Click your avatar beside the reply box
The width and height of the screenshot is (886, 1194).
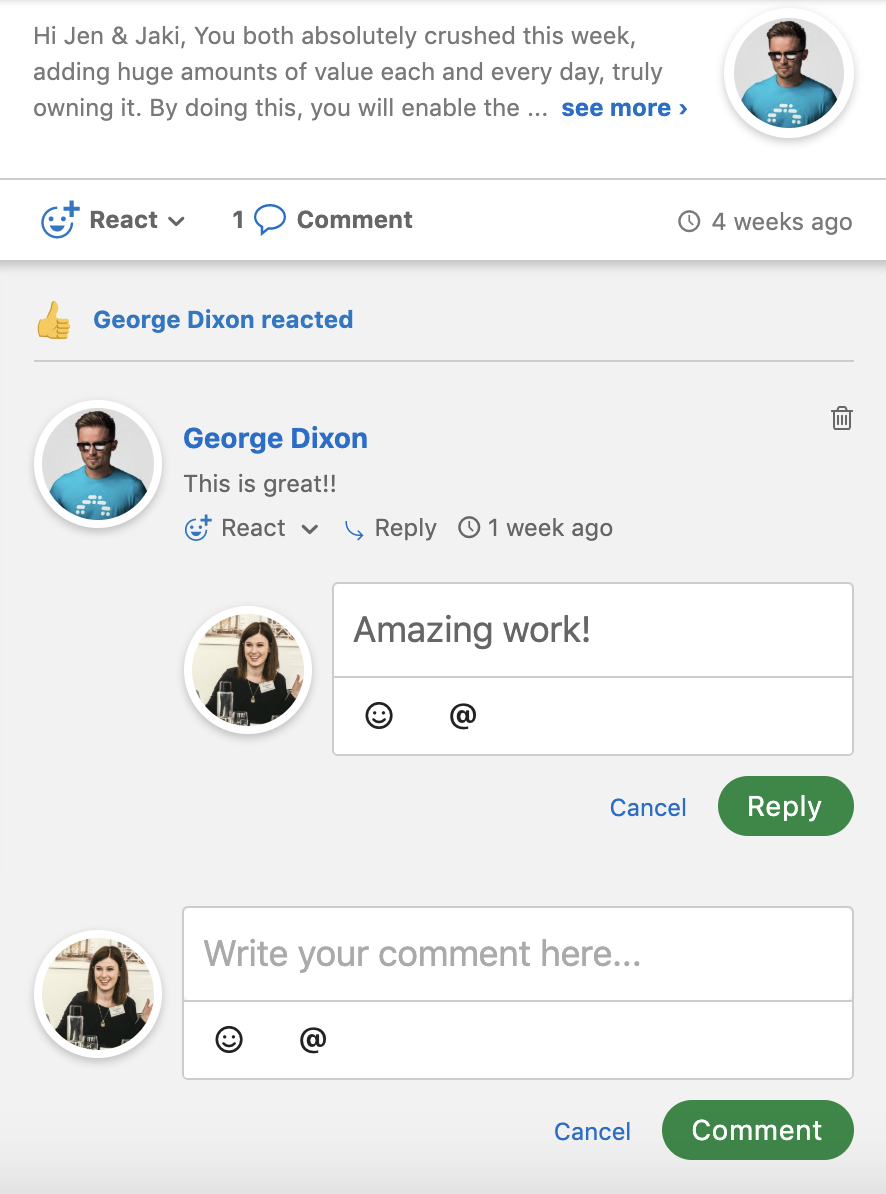248,670
